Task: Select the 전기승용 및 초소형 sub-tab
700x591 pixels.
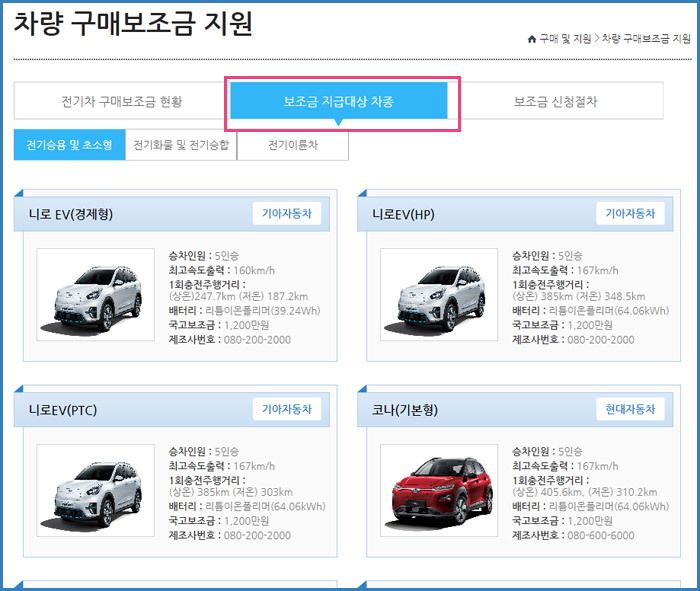Action: [x=69, y=145]
